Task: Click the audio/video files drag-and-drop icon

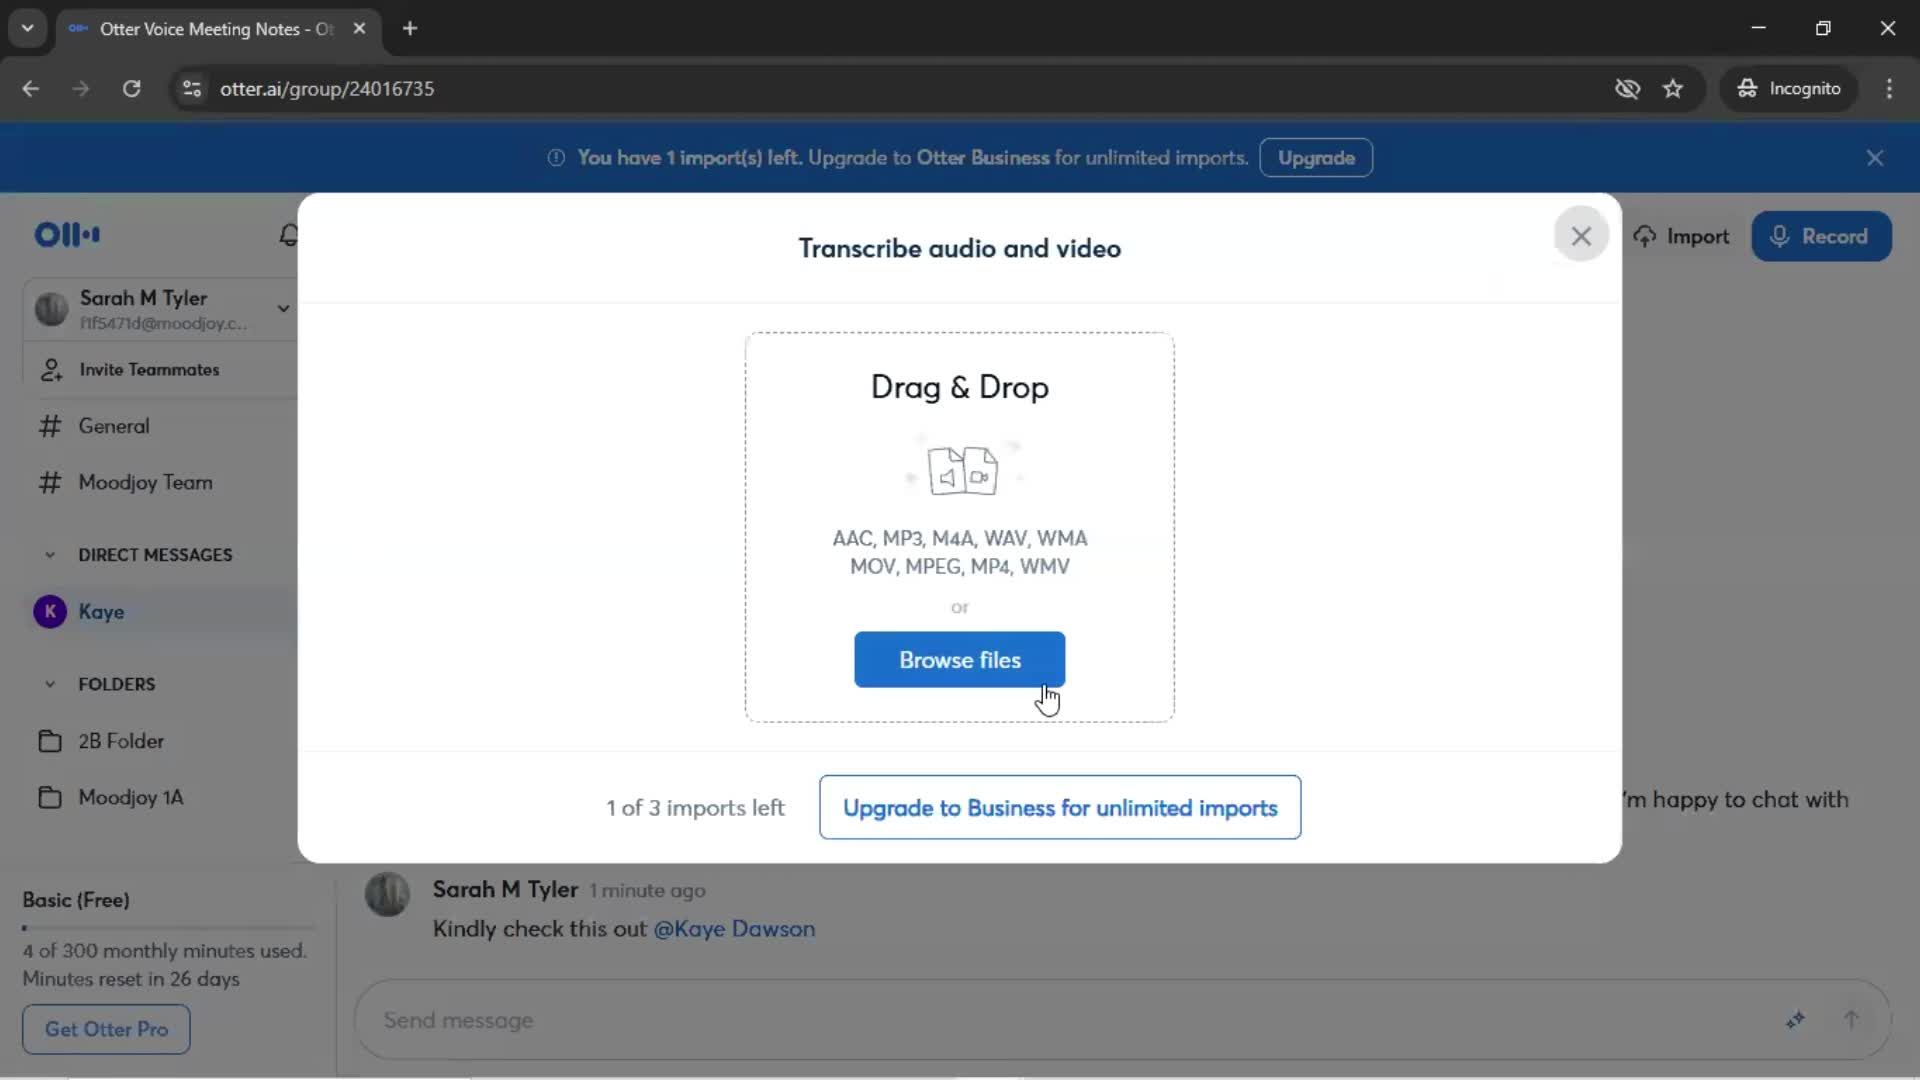Action: (x=962, y=471)
